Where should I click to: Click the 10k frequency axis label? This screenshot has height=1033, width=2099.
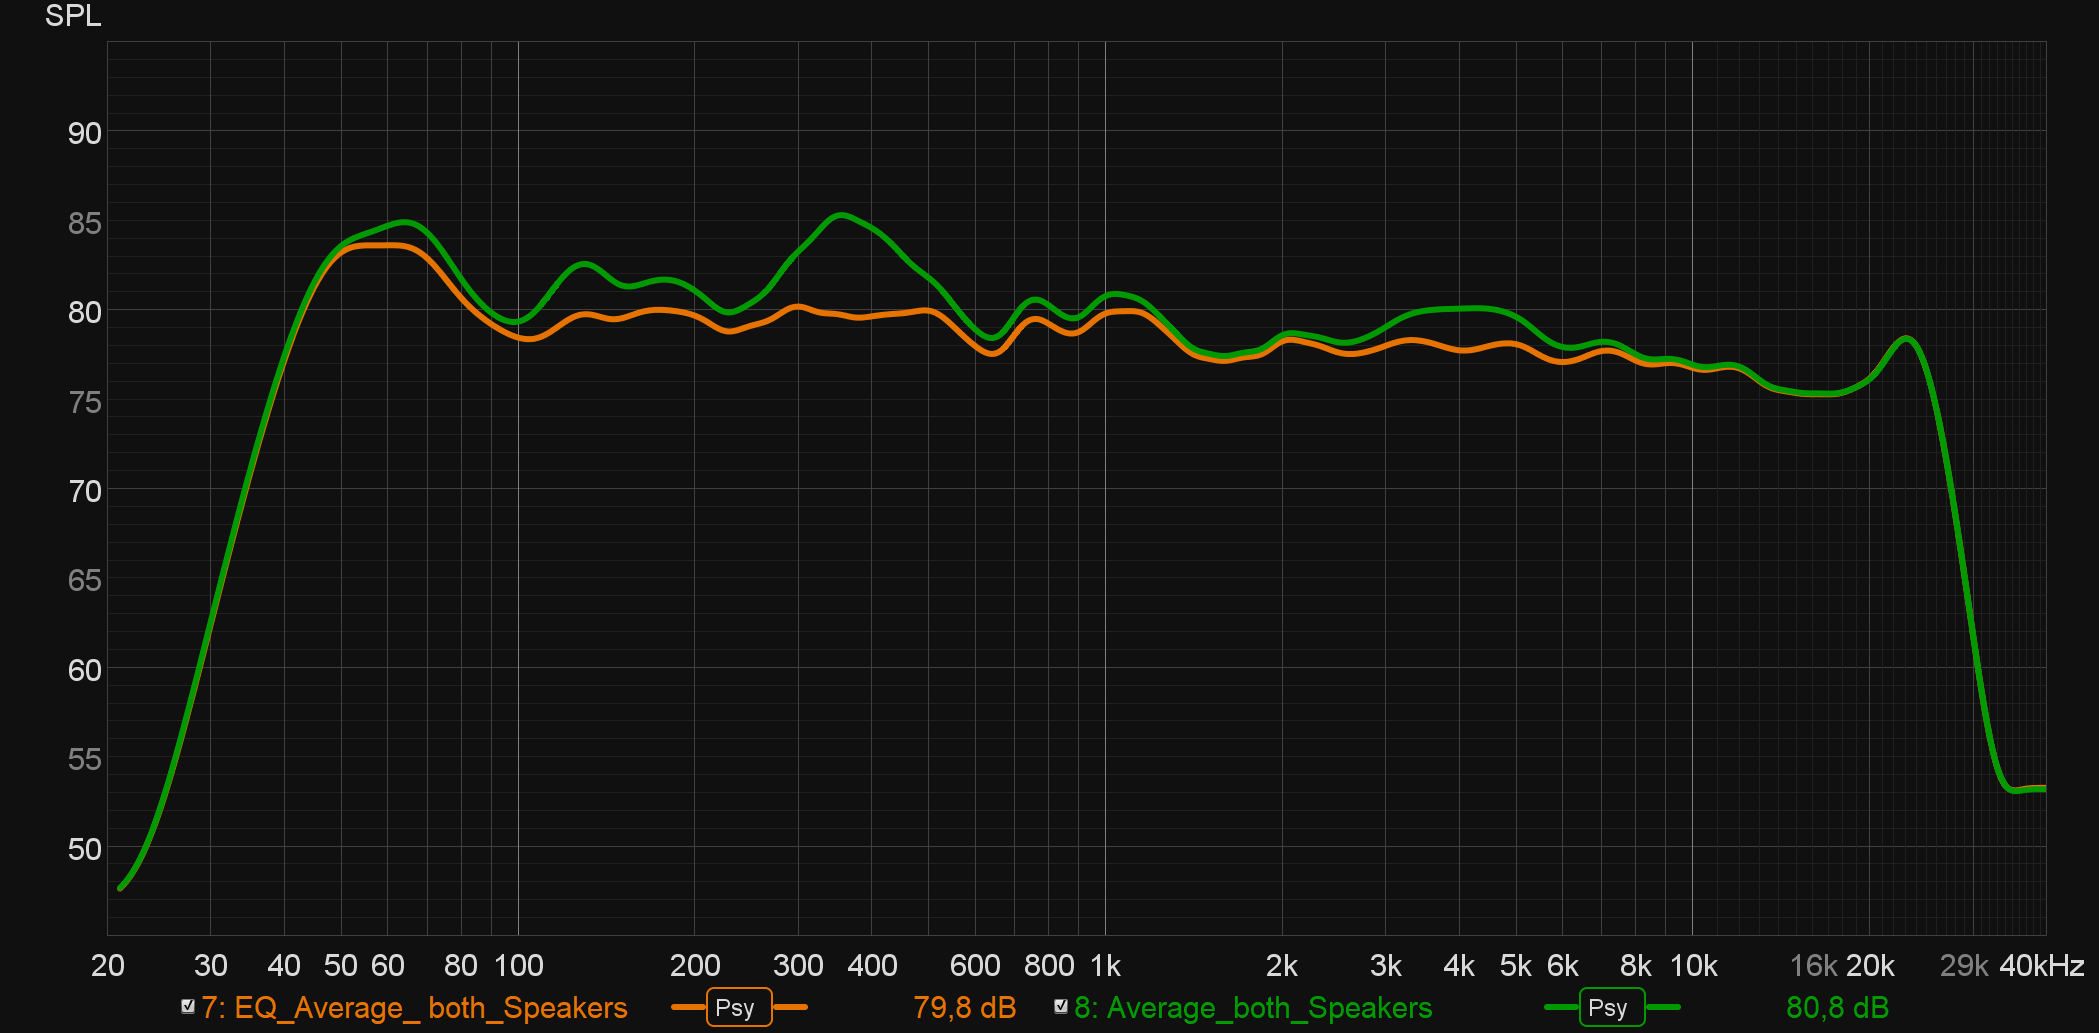(1694, 965)
